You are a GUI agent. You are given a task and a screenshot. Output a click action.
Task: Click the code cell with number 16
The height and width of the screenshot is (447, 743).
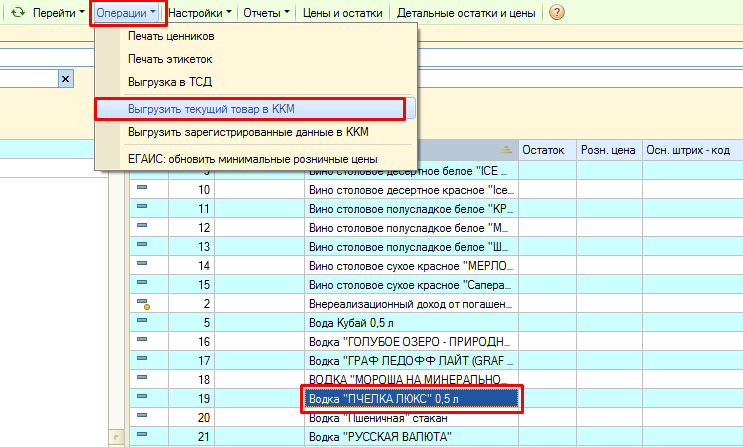(191, 342)
